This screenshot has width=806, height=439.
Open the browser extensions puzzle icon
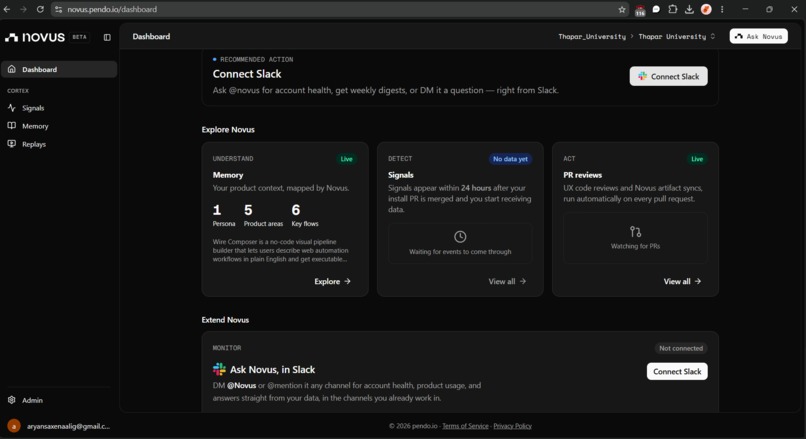[672, 9]
